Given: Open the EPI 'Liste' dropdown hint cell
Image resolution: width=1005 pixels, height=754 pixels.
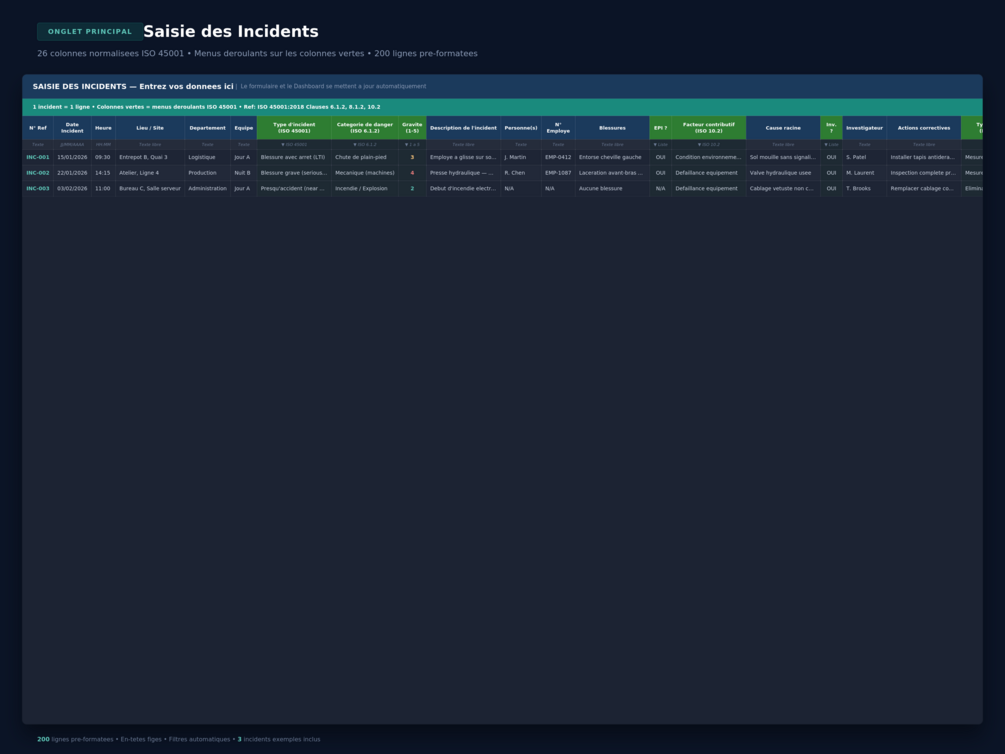Looking at the screenshot, I should (660, 145).
